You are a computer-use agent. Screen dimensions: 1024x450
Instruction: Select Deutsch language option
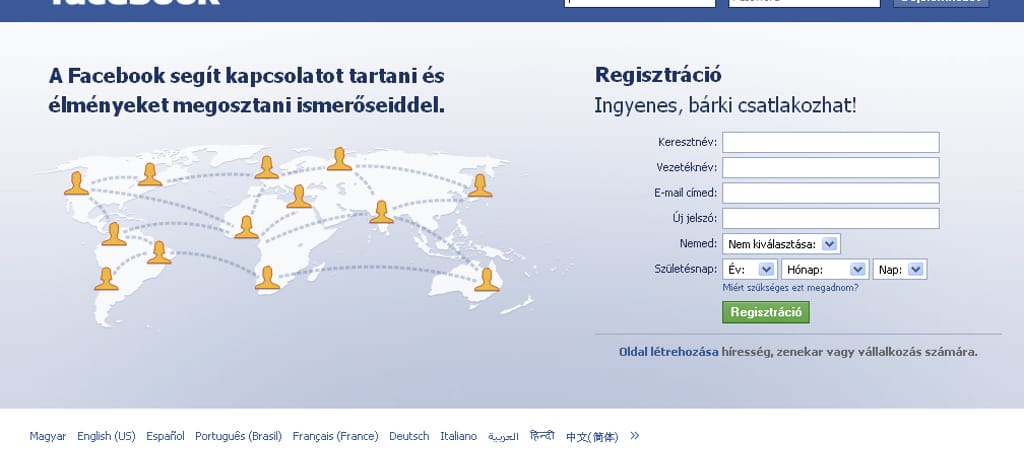(x=409, y=436)
